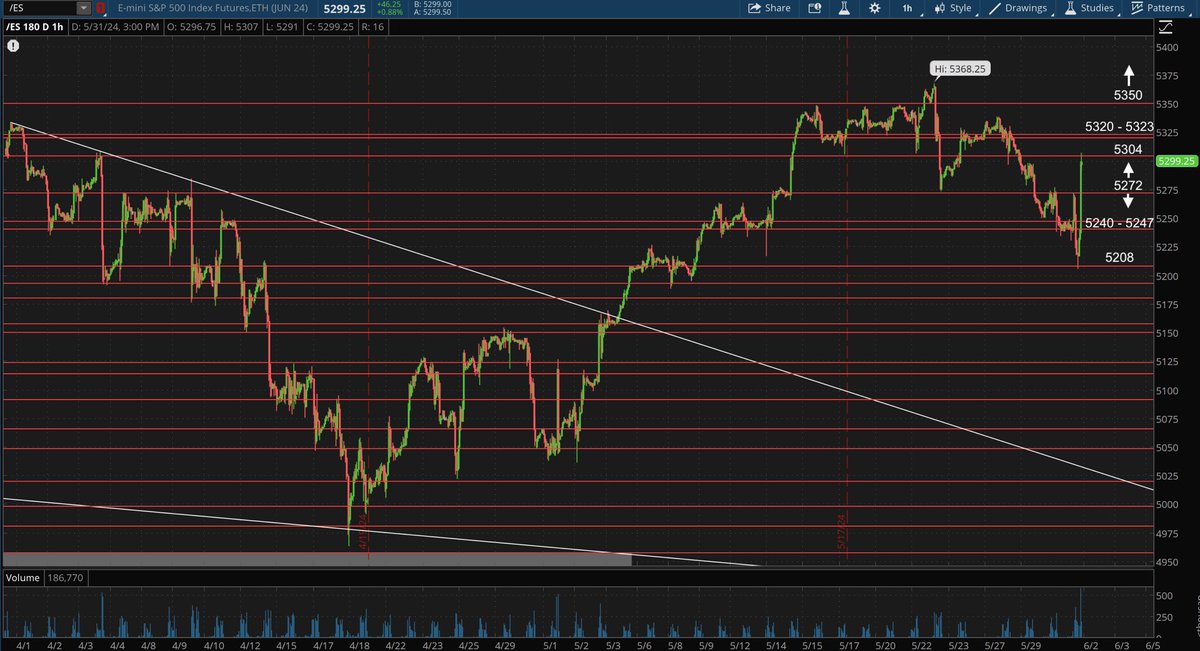
Task: Click the O: 5296.75 open value
Action: 193,25
